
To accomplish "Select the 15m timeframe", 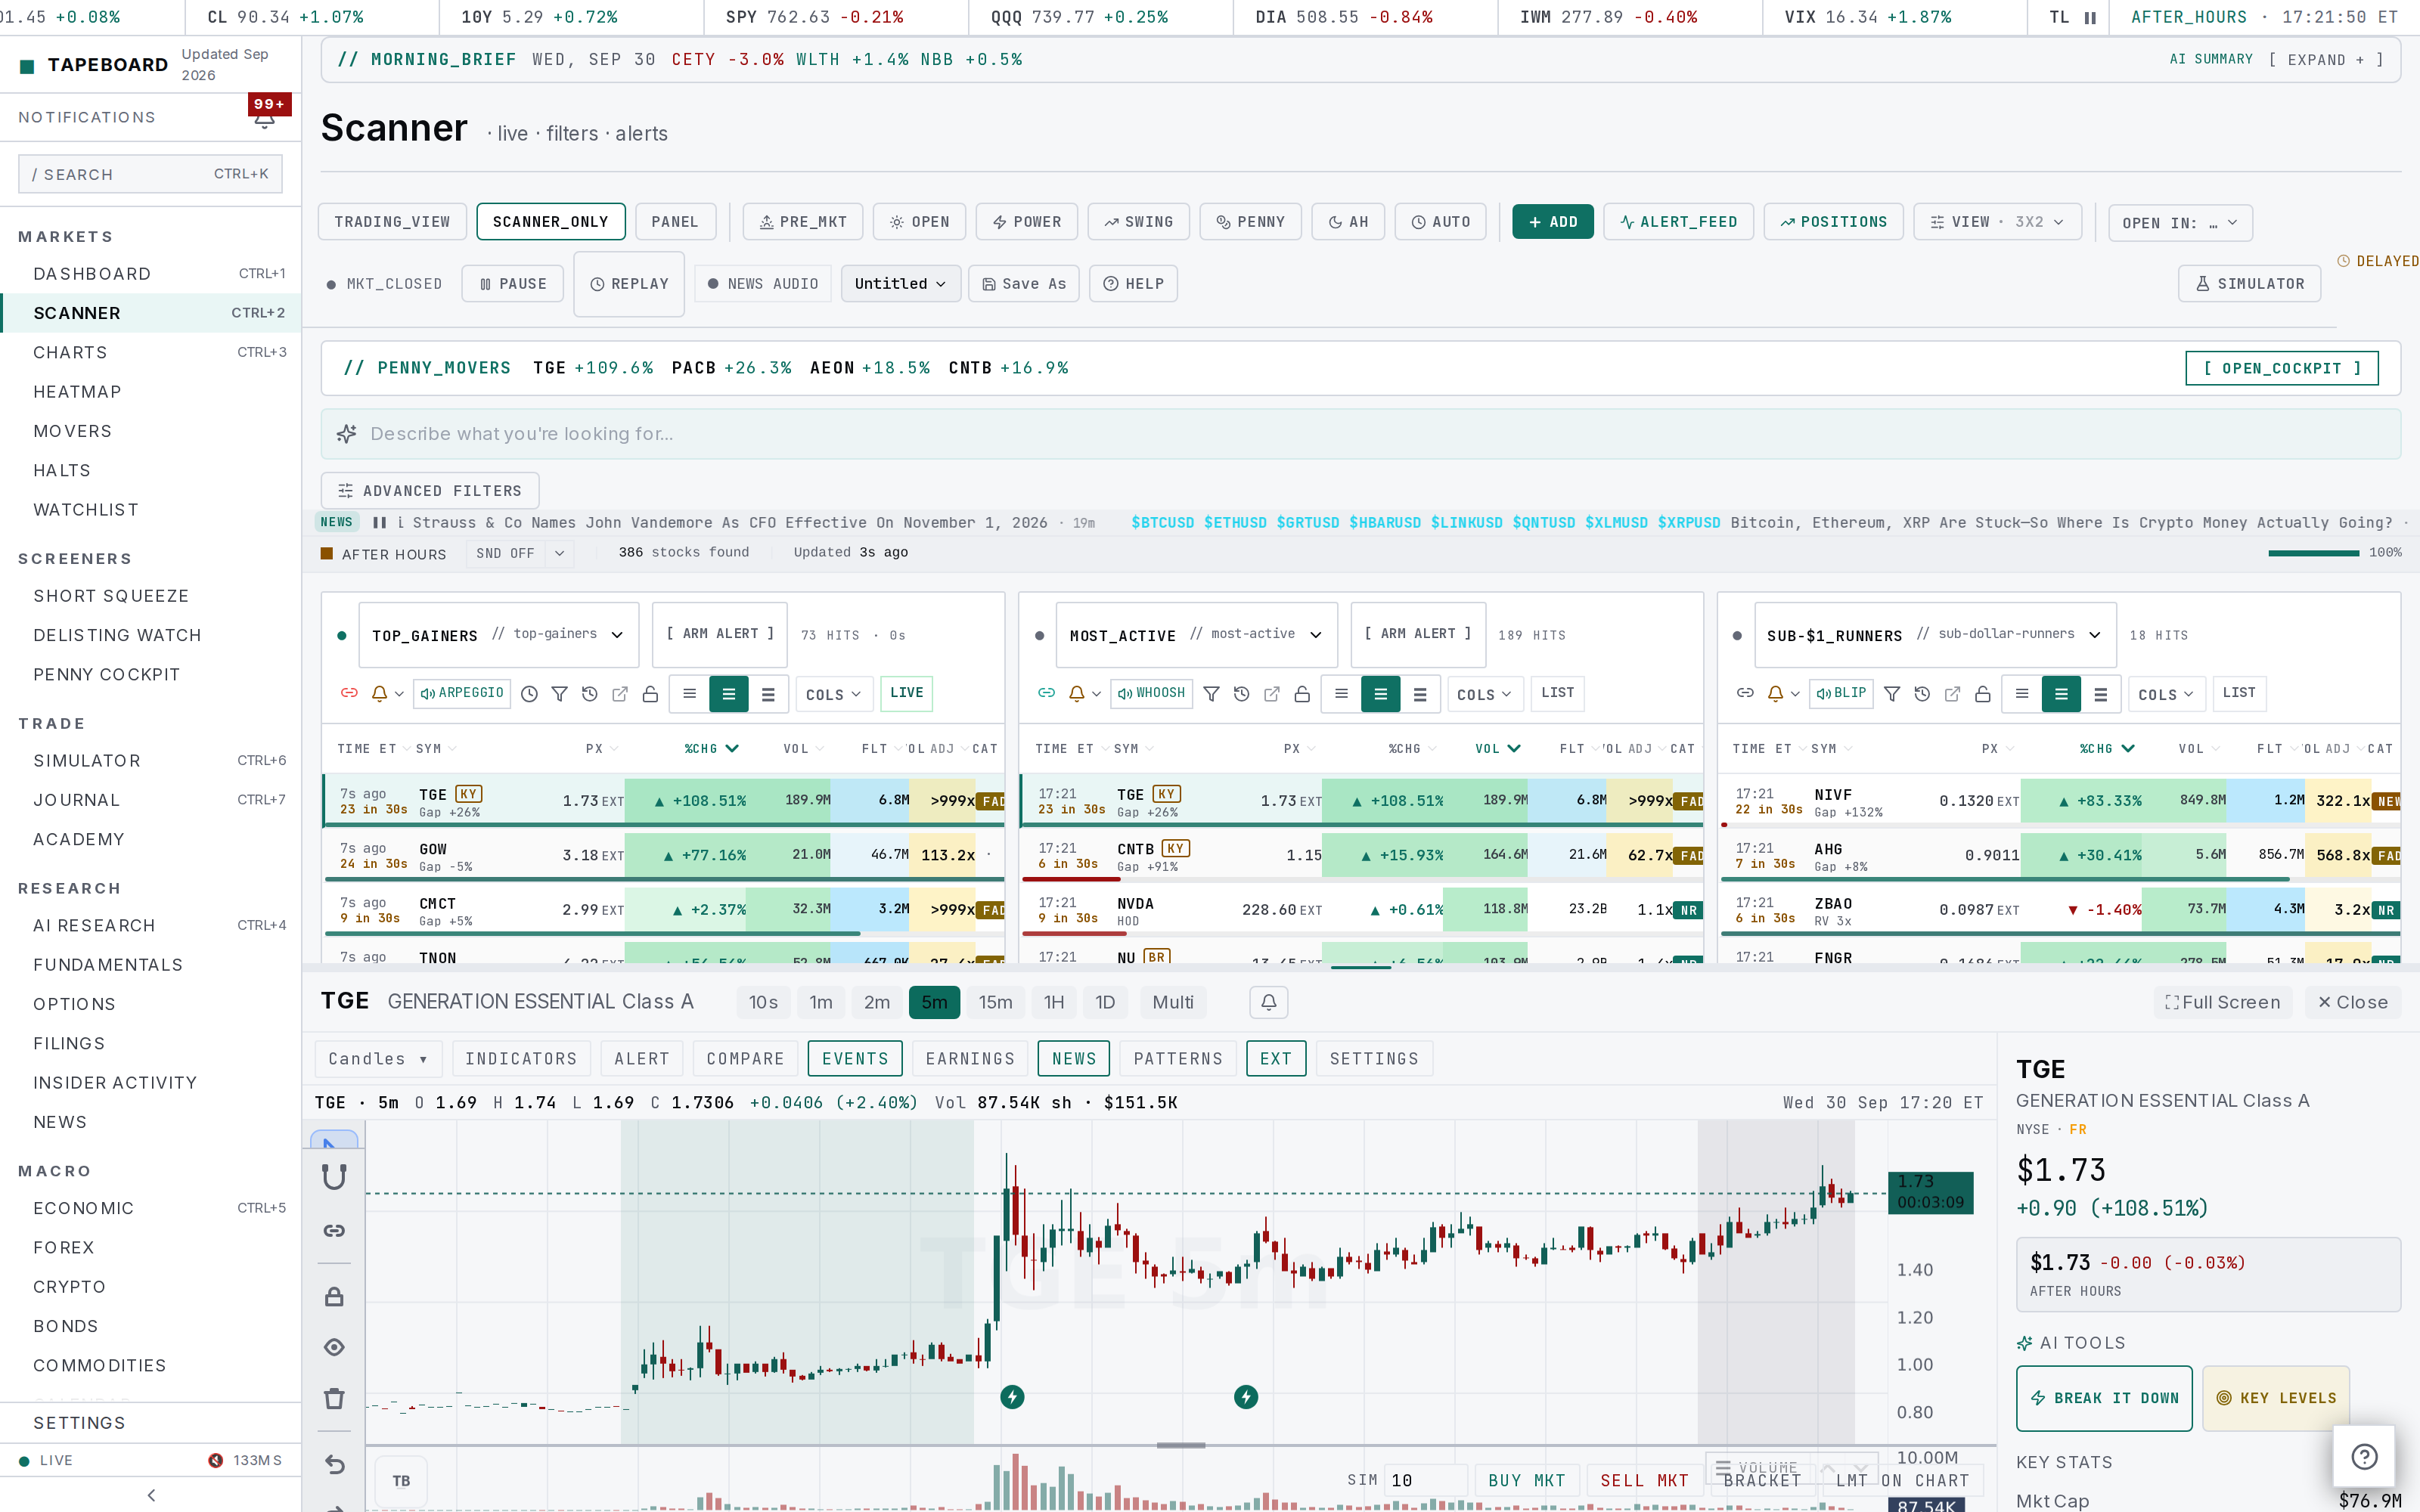I will 995,1002.
